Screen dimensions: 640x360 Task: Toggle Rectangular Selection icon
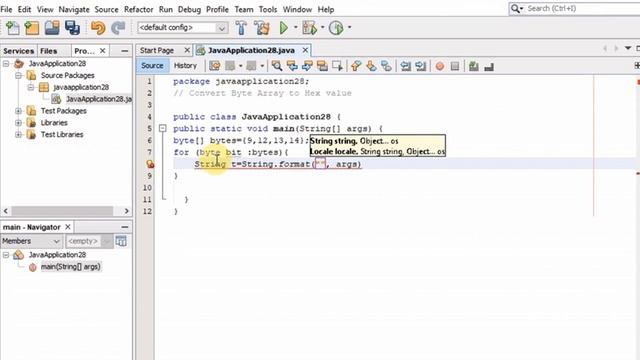[x=338, y=66]
